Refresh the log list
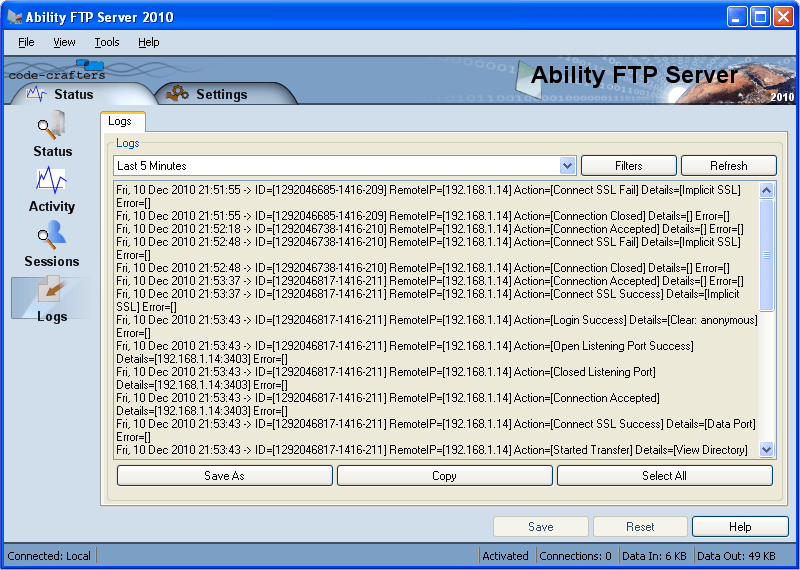 (x=729, y=166)
